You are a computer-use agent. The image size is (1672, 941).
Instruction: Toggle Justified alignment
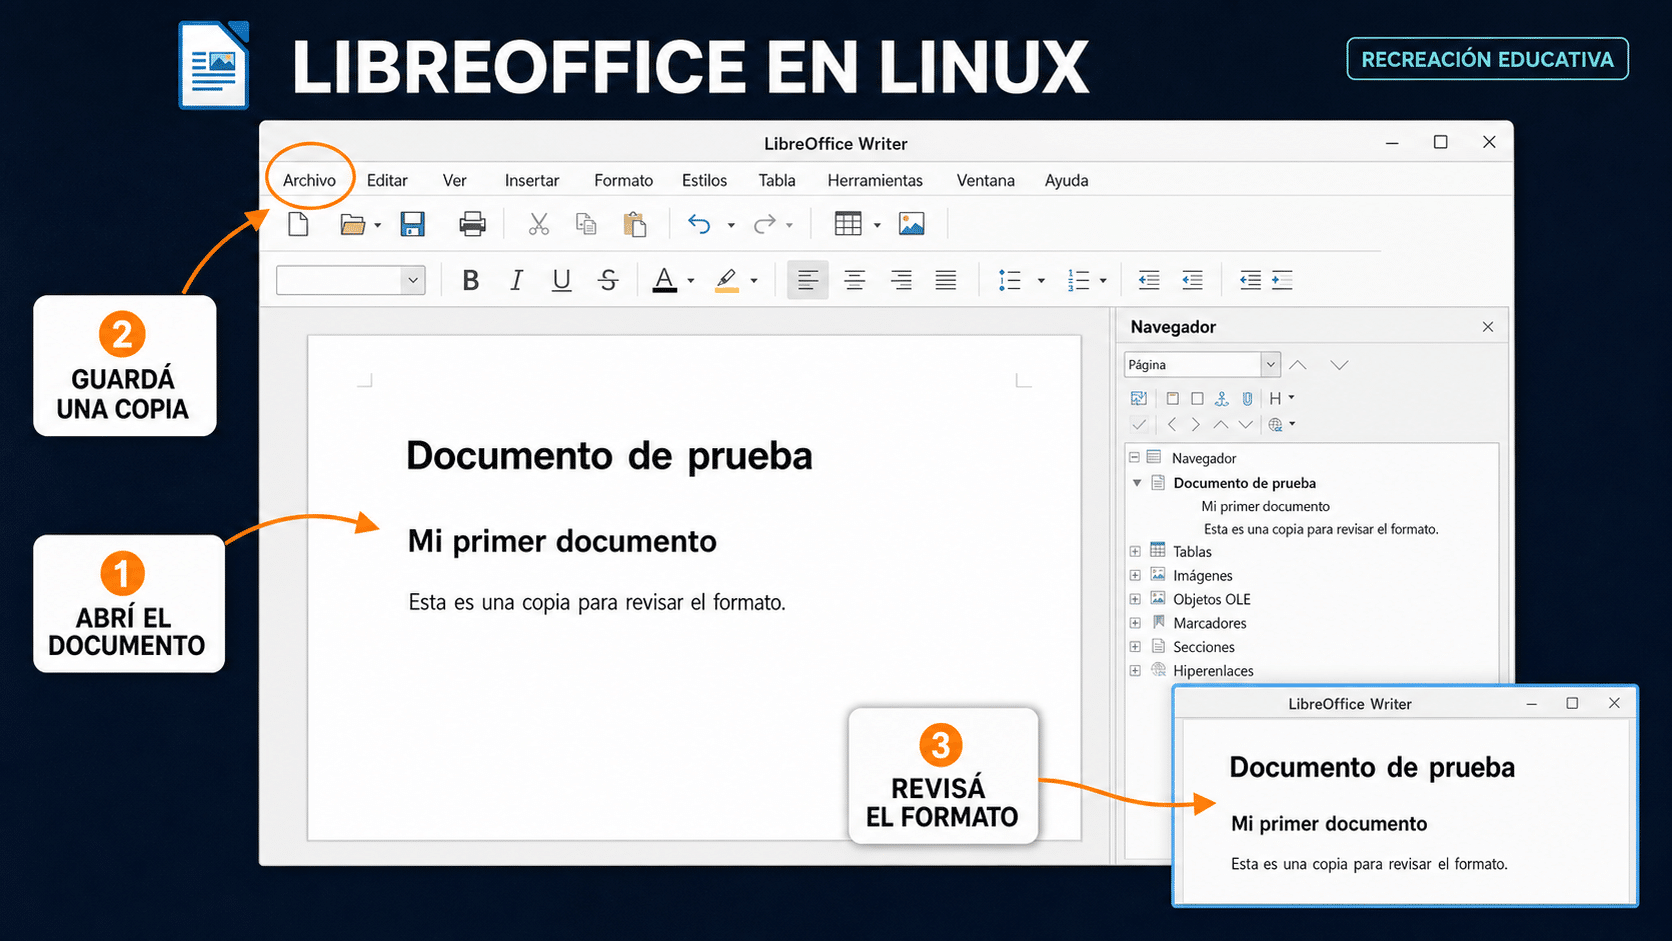click(x=946, y=281)
